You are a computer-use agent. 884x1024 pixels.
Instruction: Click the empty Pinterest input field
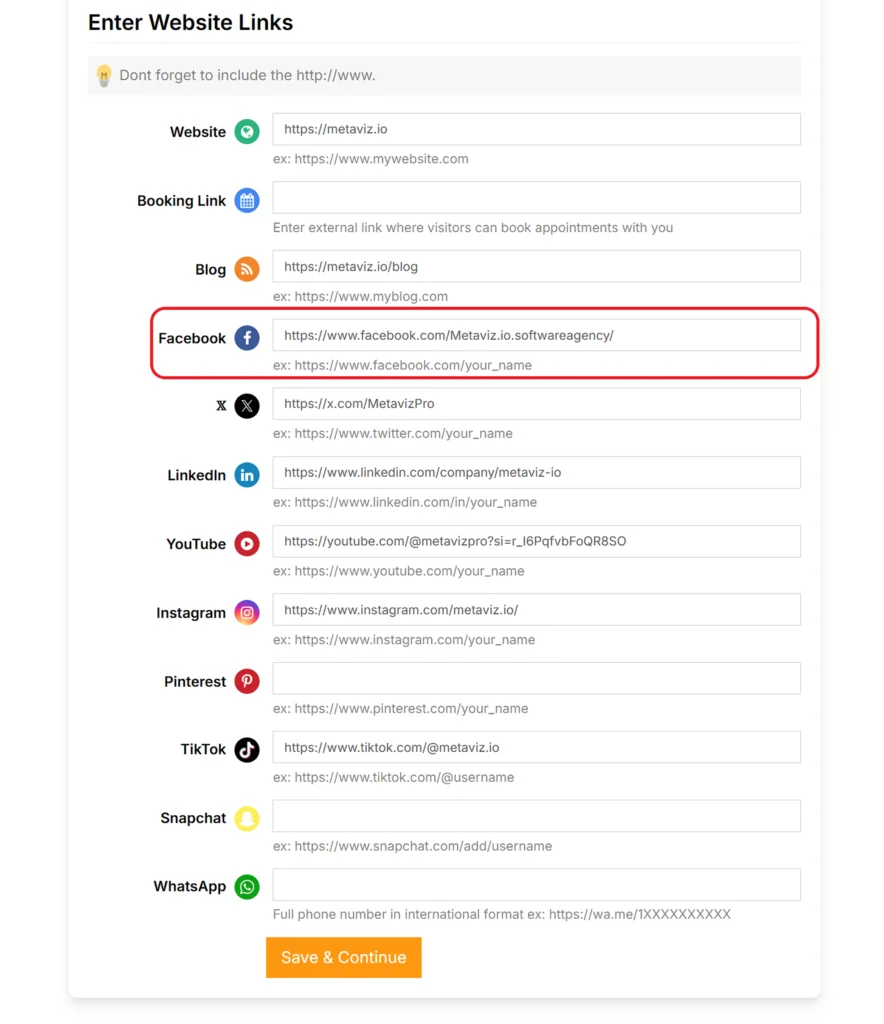pos(537,678)
